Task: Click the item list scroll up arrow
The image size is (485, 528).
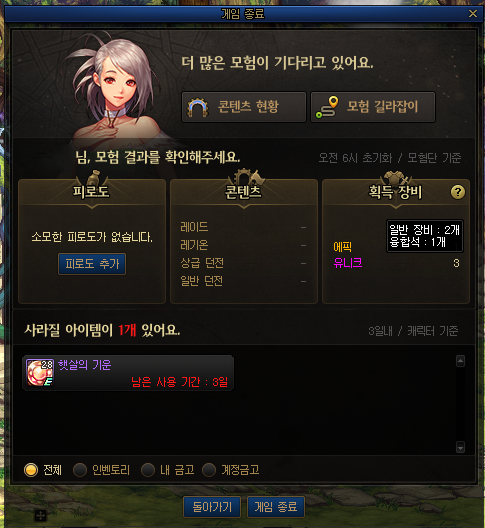Action: 460,361
